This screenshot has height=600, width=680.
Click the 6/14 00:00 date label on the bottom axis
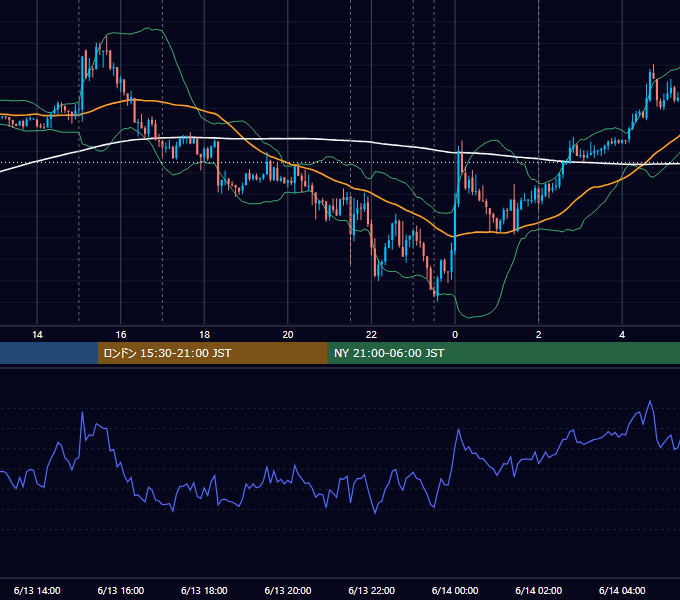pos(455,590)
